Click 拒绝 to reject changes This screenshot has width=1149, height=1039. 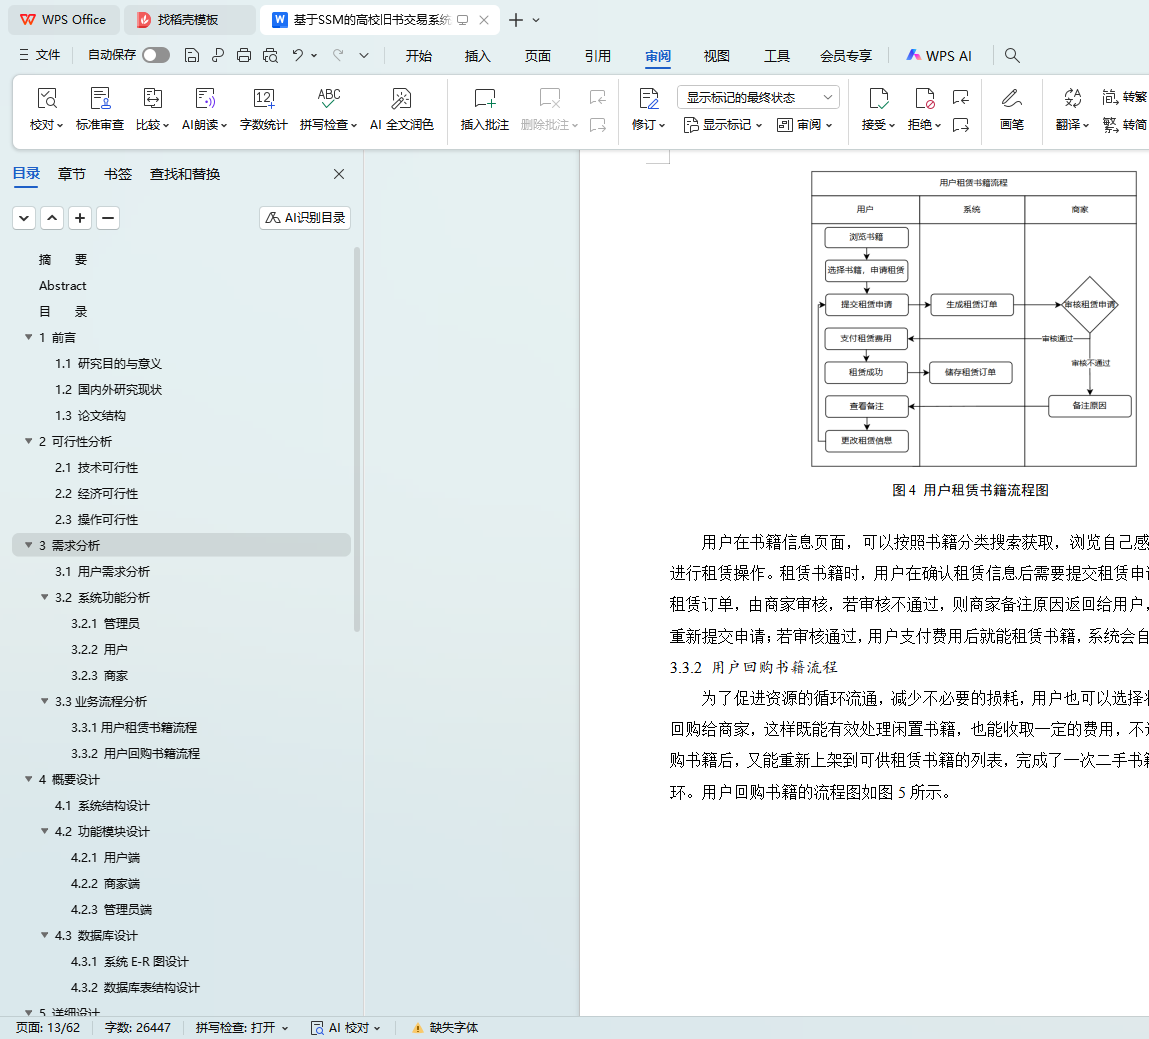924,108
